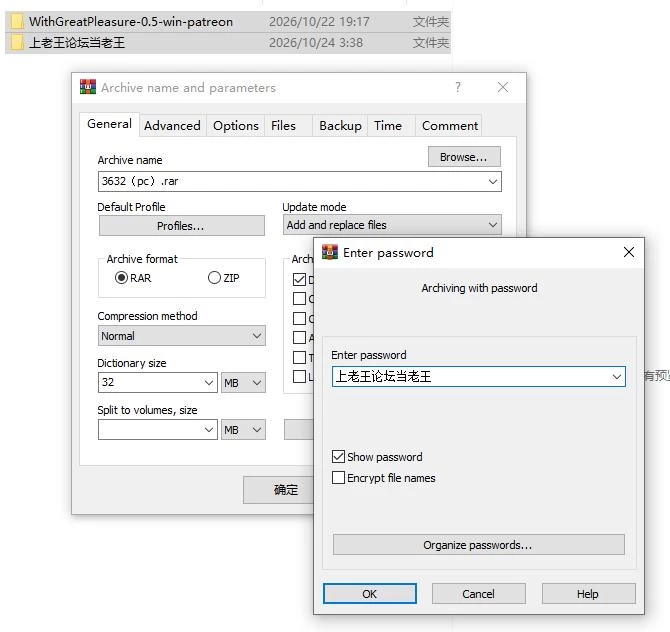Open the Comment tab
This screenshot has width=670, height=632.
[x=450, y=126]
